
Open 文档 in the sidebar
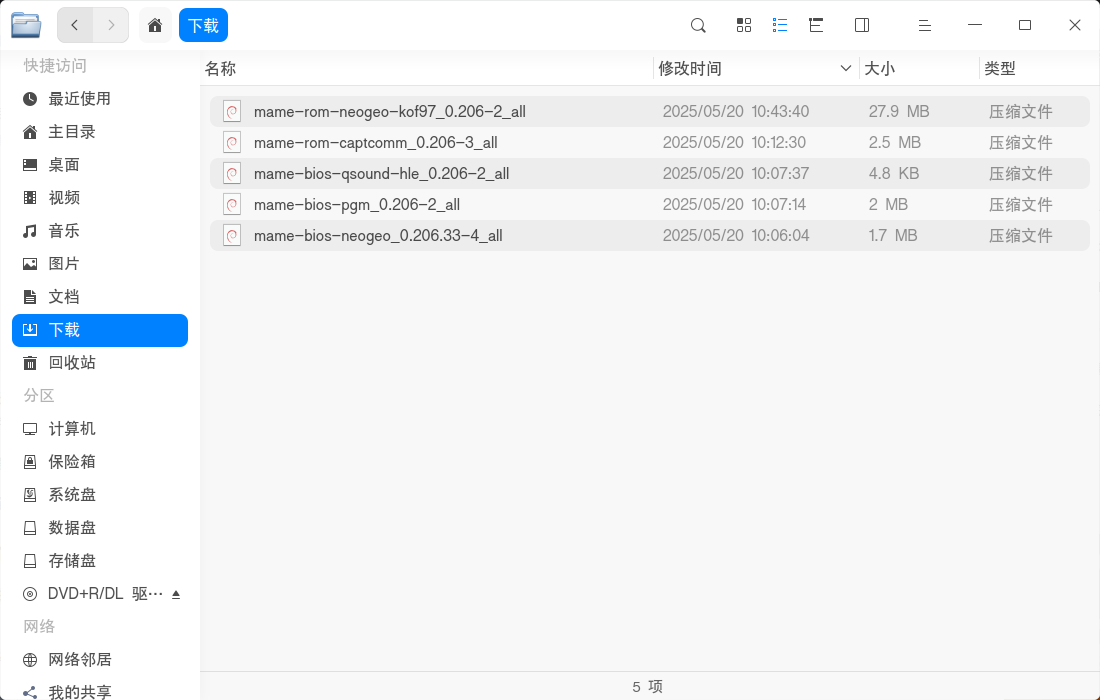(100, 297)
